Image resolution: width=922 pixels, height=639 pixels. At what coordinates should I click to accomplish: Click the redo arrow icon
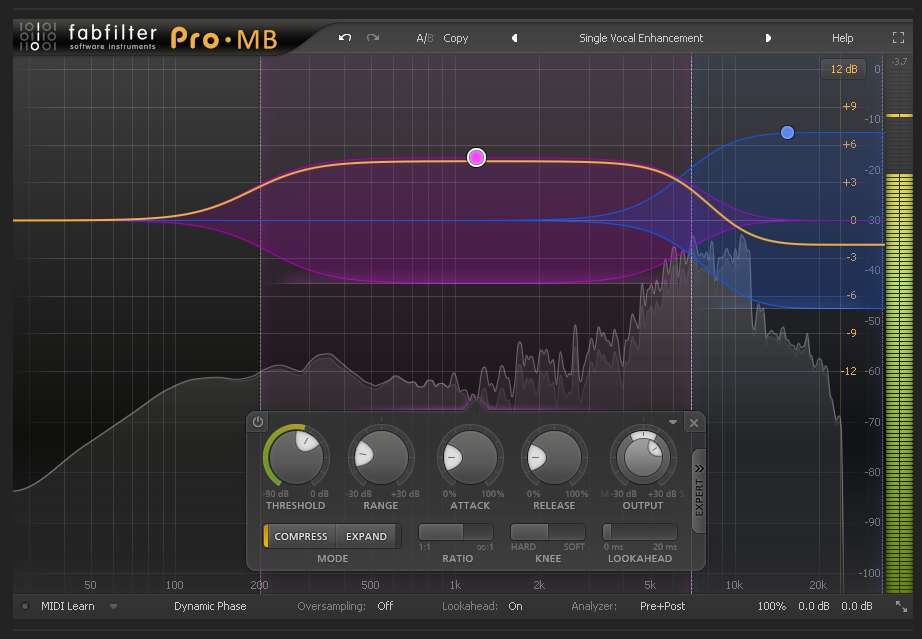[x=373, y=38]
